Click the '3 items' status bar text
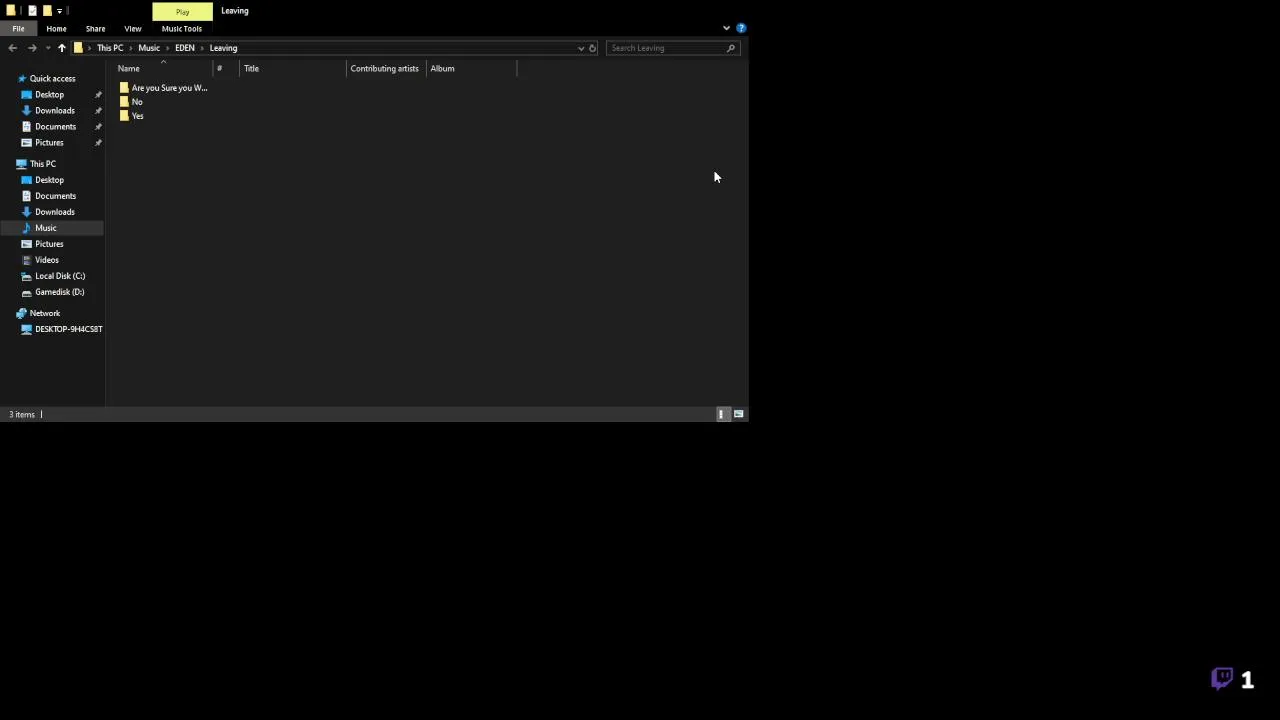Screen dimensions: 1280x720 (x=22, y=414)
